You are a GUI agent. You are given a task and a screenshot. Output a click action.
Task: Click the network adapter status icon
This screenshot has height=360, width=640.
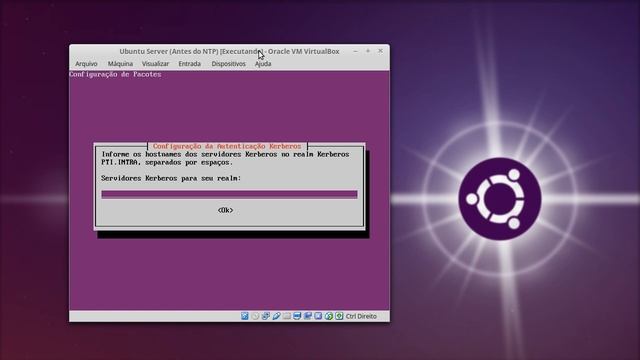[266, 316]
